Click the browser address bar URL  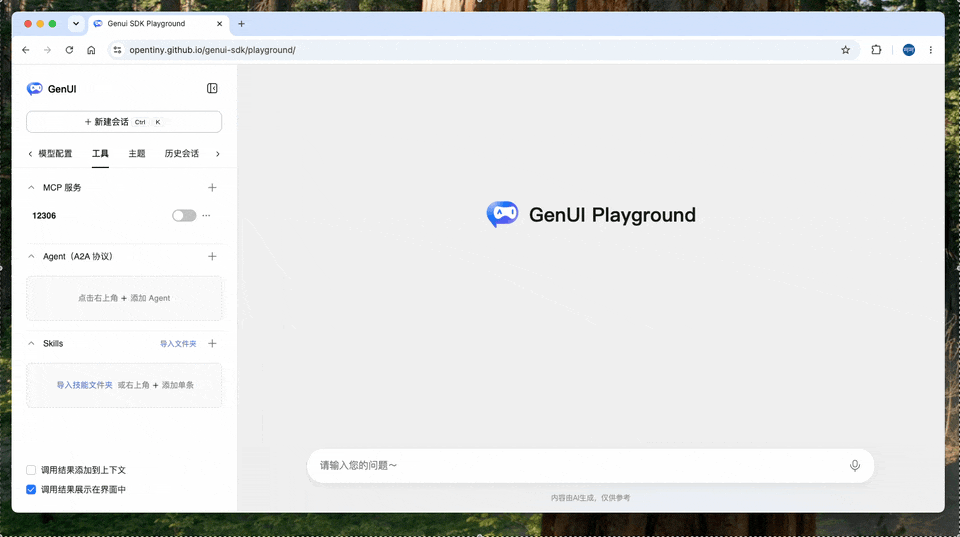click(x=212, y=50)
